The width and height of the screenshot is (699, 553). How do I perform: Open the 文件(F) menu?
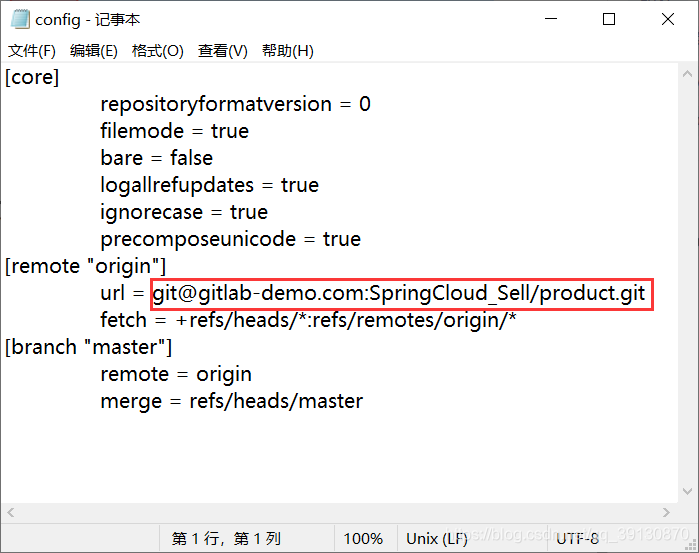point(32,51)
